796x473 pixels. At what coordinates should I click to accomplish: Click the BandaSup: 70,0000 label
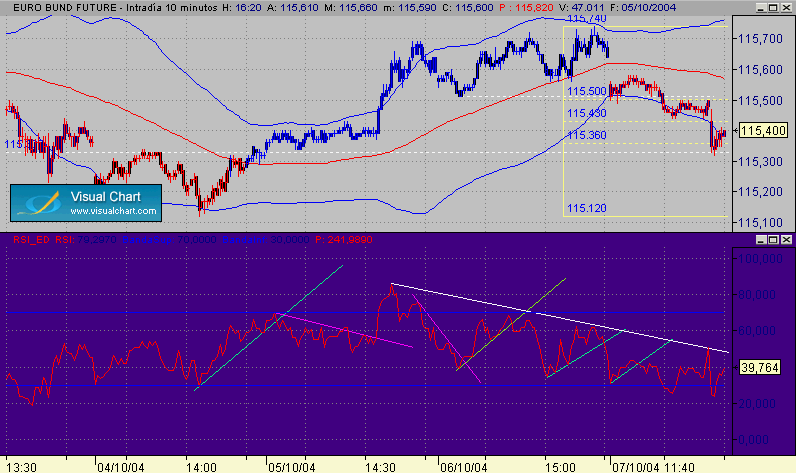click(169, 240)
